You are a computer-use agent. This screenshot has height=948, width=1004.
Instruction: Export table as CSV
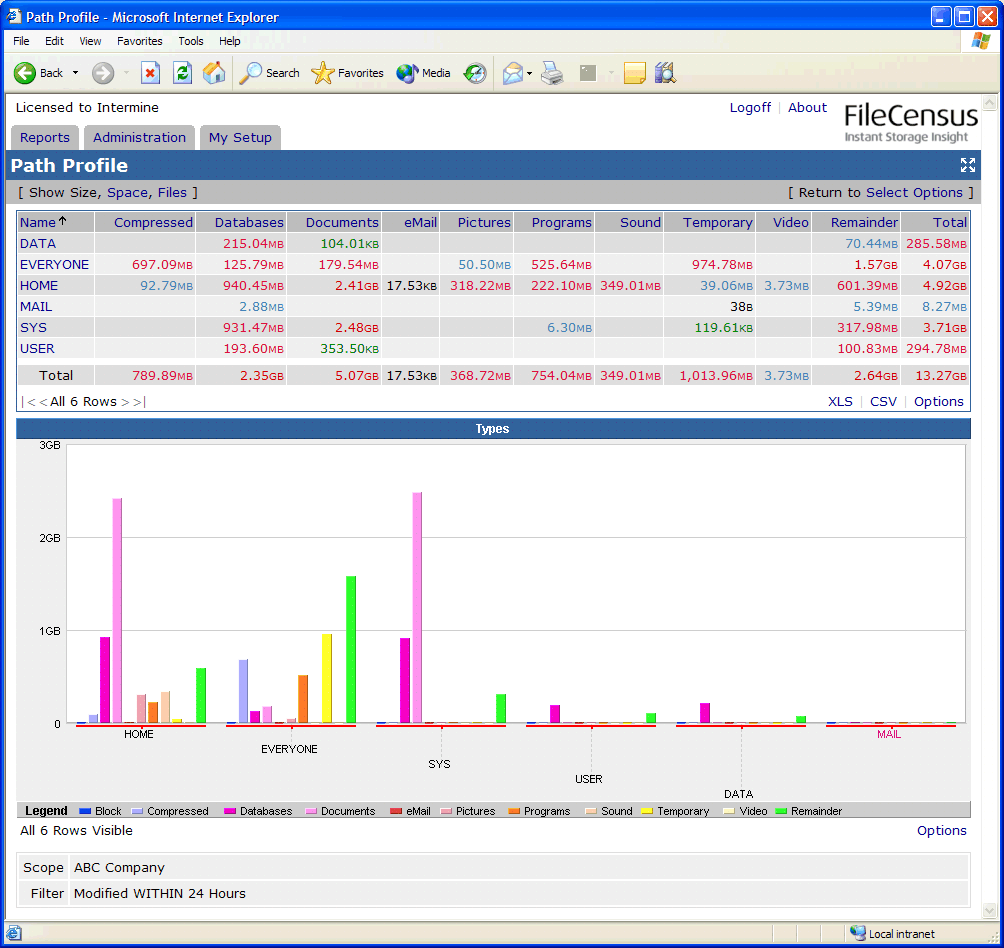click(x=883, y=401)
